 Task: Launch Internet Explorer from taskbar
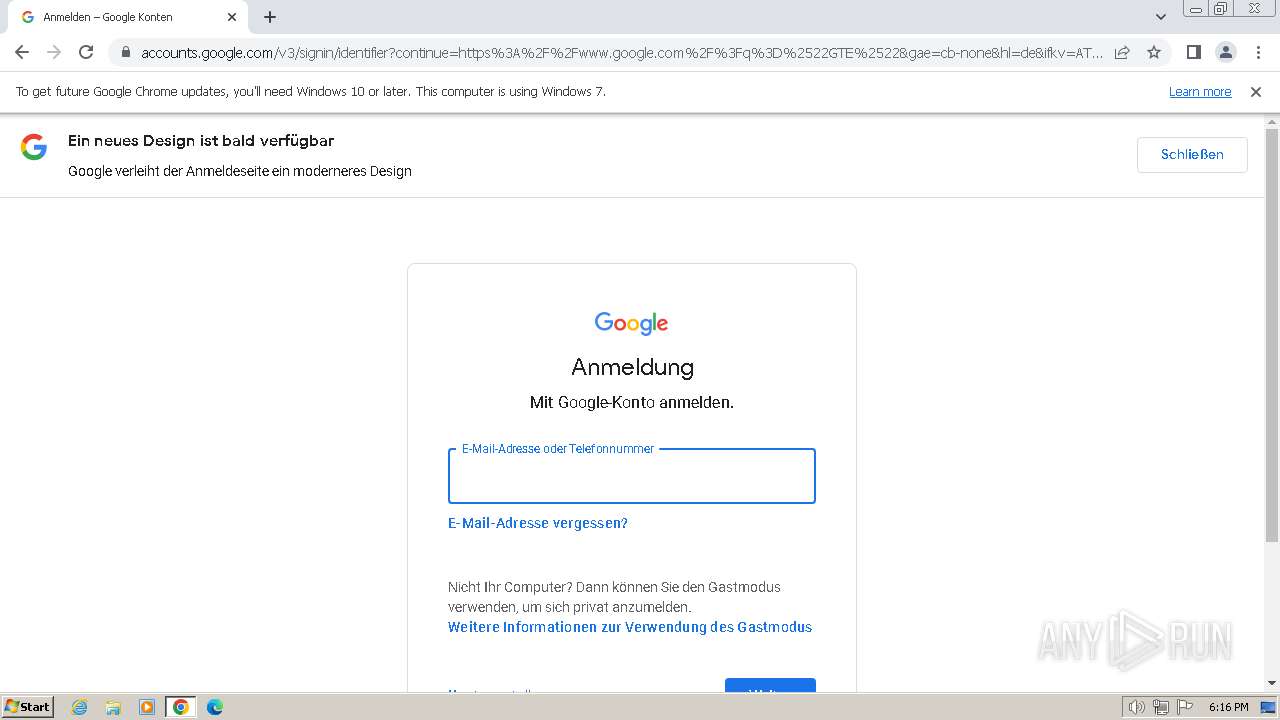pos(79,707)
